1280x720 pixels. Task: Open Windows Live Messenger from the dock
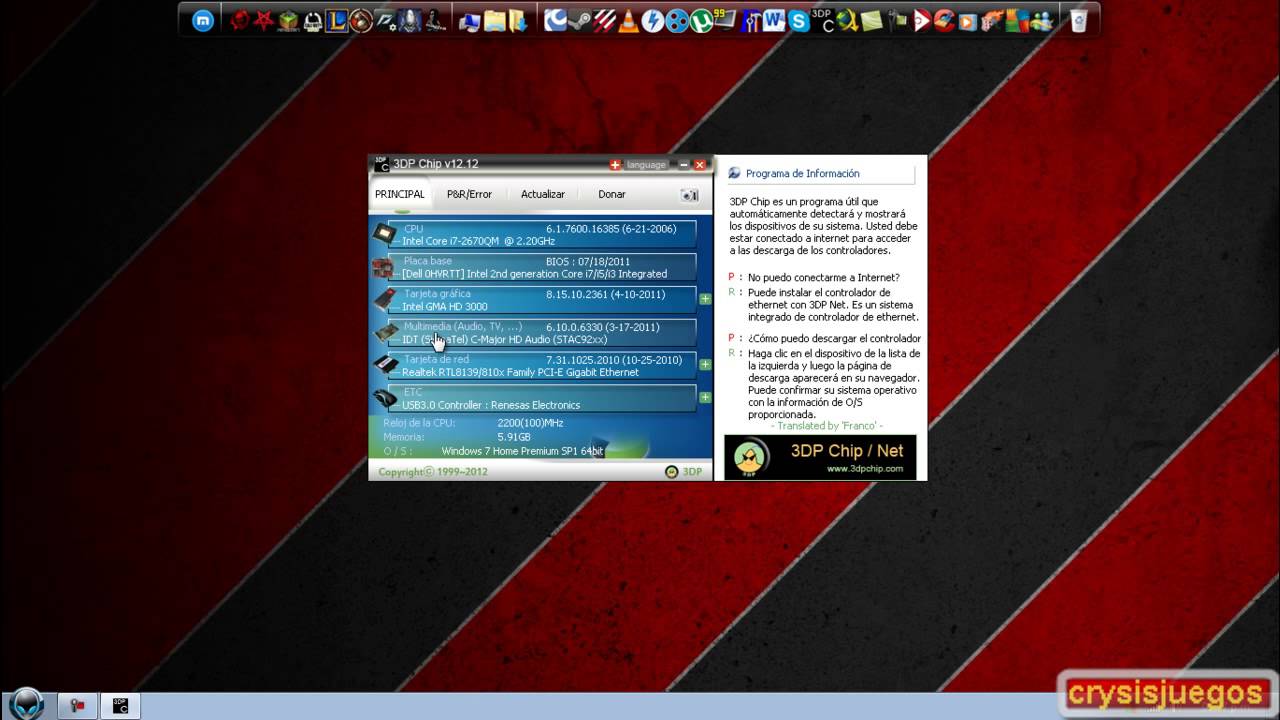[x=1040, y=20]
